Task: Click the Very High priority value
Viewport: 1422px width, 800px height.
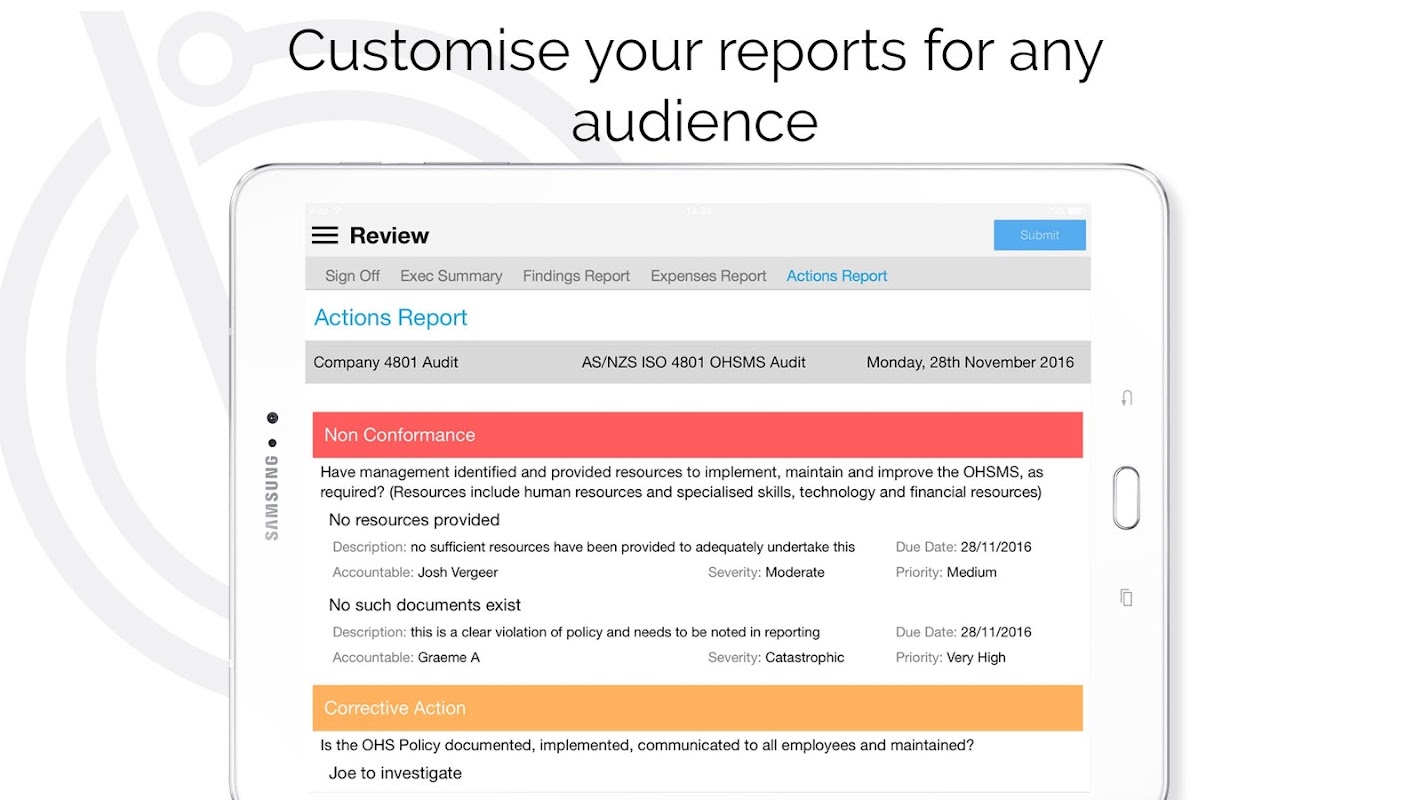Action: pyautogui.click(x=976, y=658)
